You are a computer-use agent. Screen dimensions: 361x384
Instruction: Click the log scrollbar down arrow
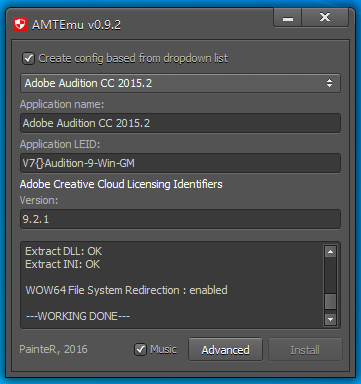coord(330,319)
